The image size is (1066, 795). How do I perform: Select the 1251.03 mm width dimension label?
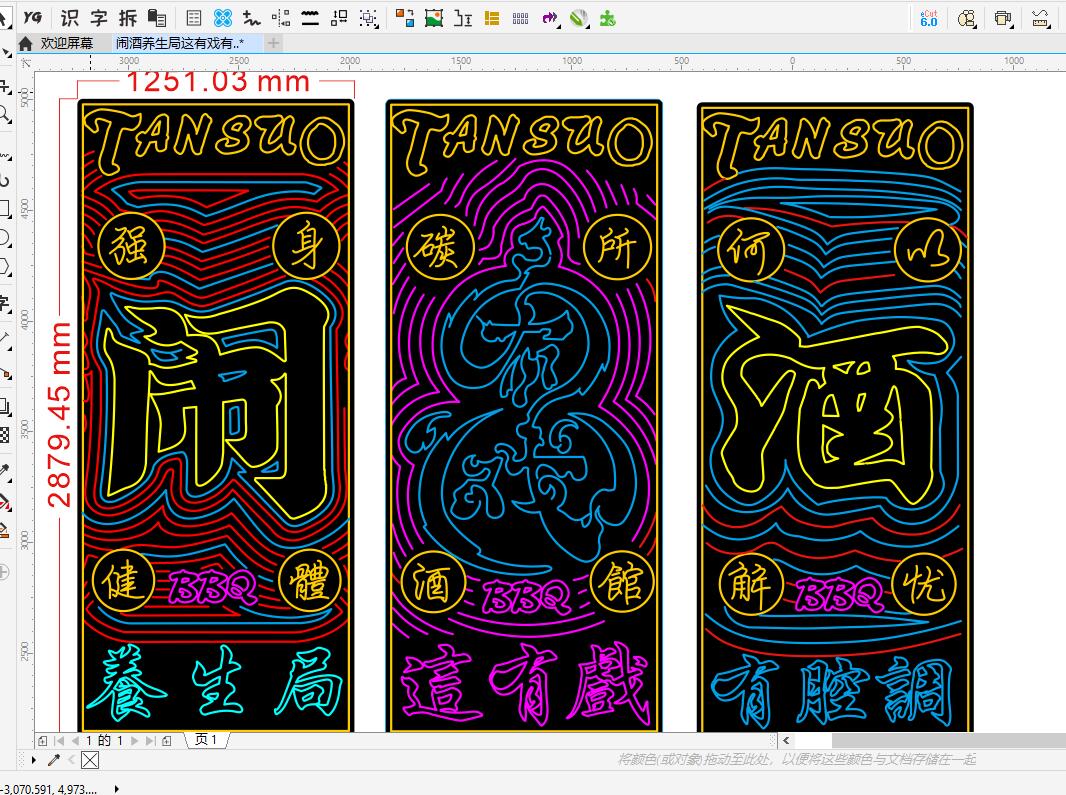(x=218, y=82)
